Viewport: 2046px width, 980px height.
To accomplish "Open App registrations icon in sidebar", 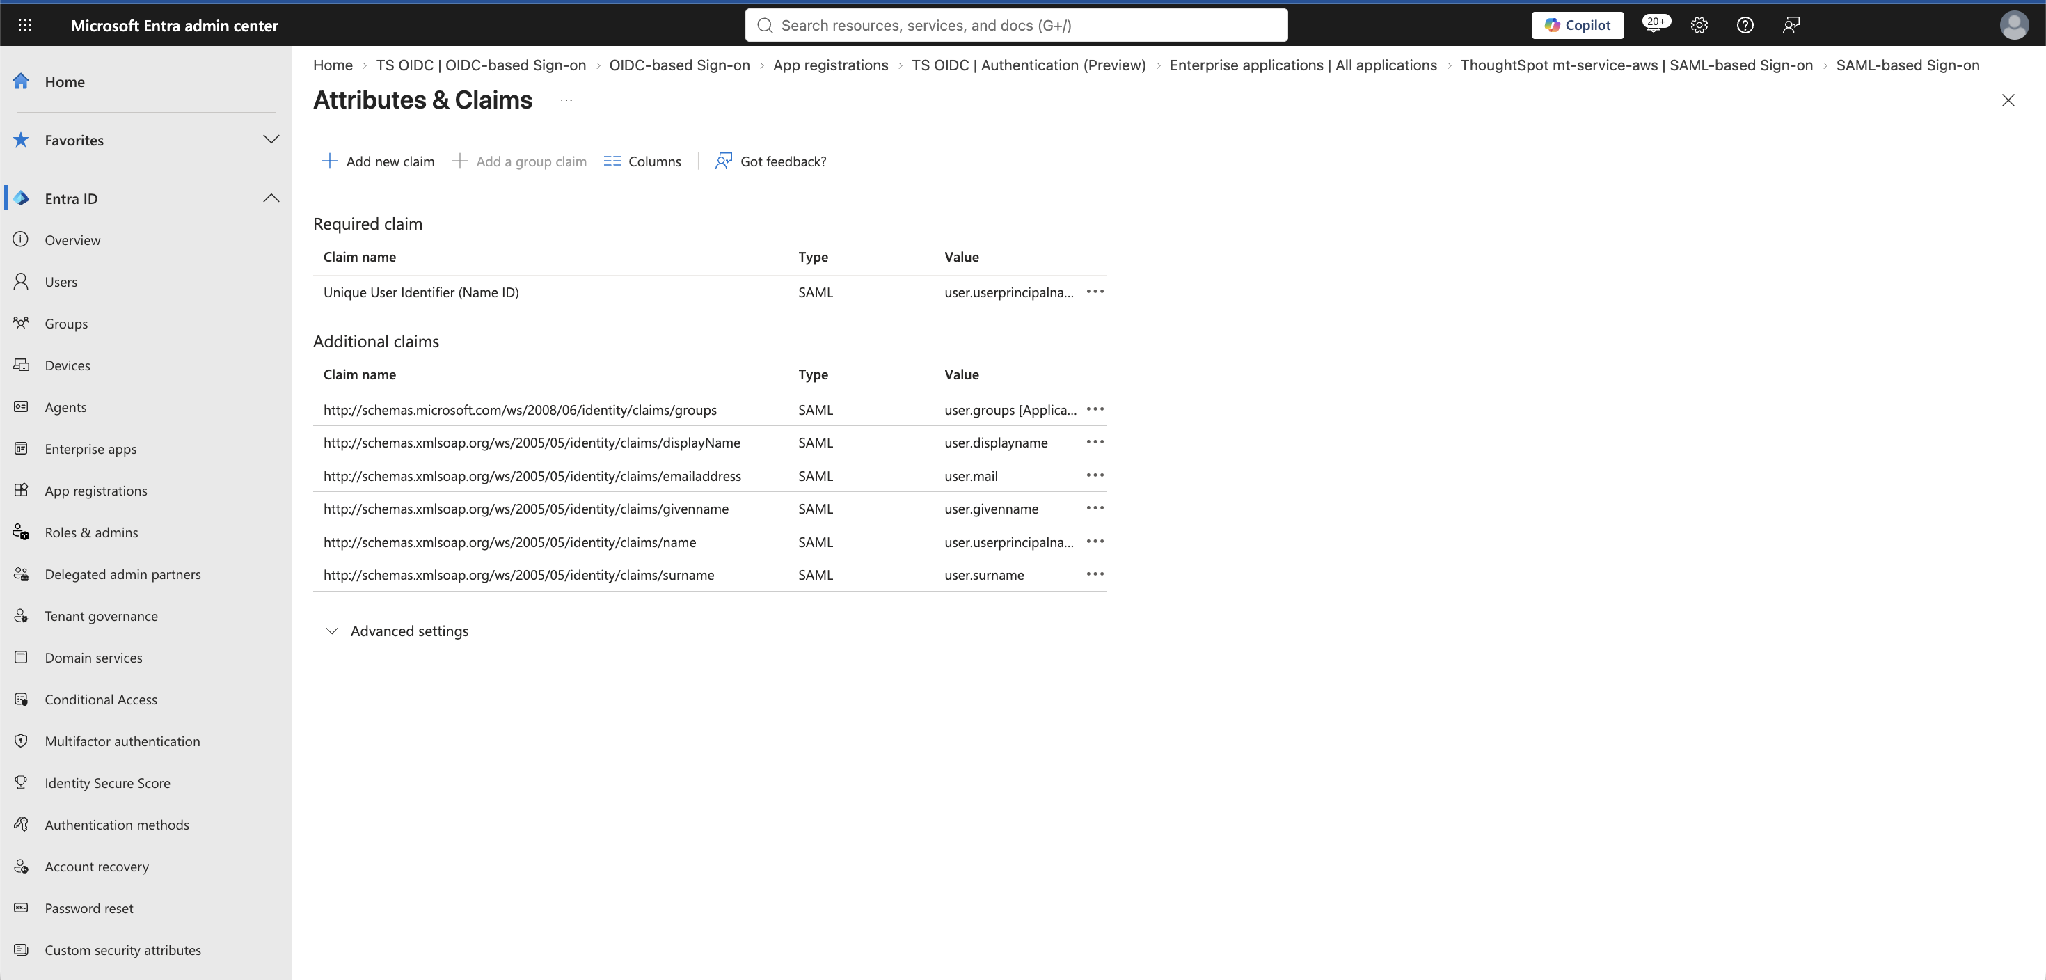I will (21, 490).
